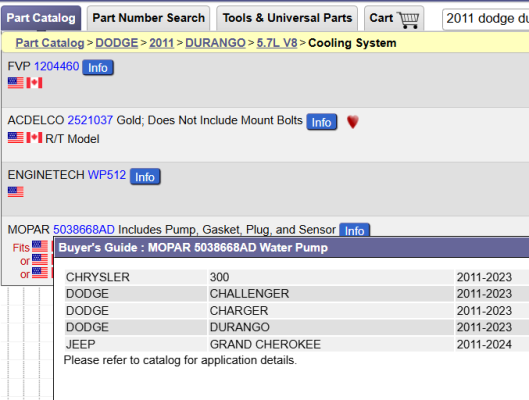The width and height of the screenshot is (529, 400).
Task: Click US flag under ENGINETECH WP512
Action: point(16,192)
